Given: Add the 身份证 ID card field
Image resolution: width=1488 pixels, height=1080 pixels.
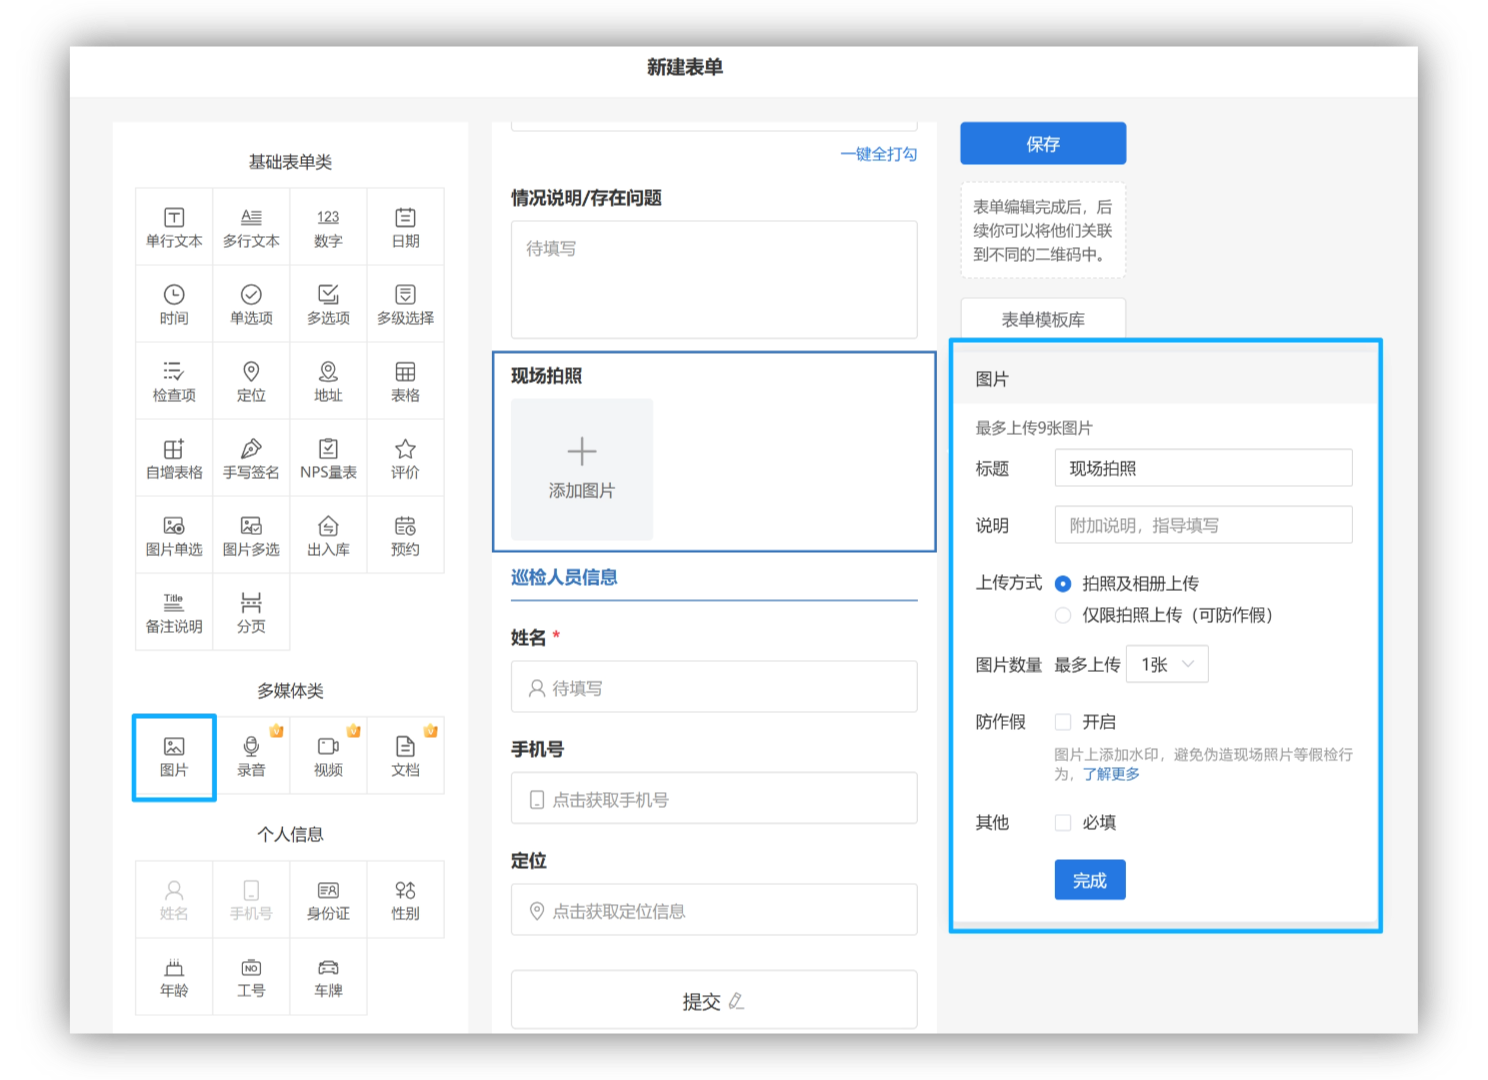Looking at the screenshot, I should pos(328,900).
